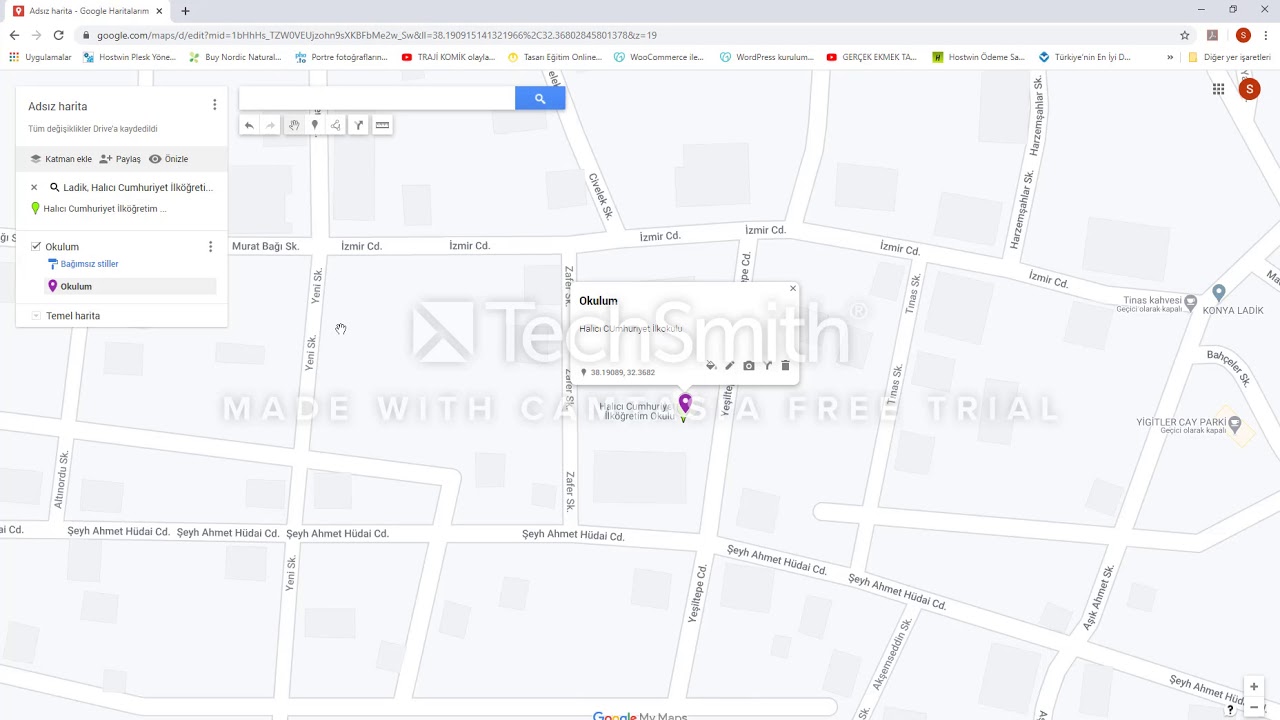Open Diğer yer işaretleri bookmarks folder
The width and height of the screenshot is (1280, 720).
click(1229, 57)
